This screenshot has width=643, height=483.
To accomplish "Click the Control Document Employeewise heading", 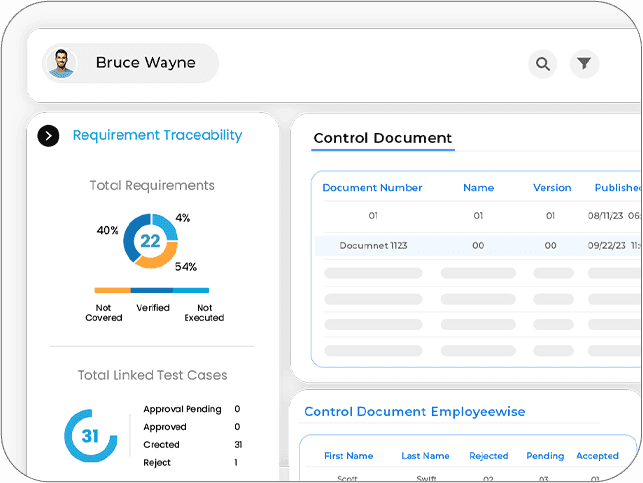I will 415,412.
